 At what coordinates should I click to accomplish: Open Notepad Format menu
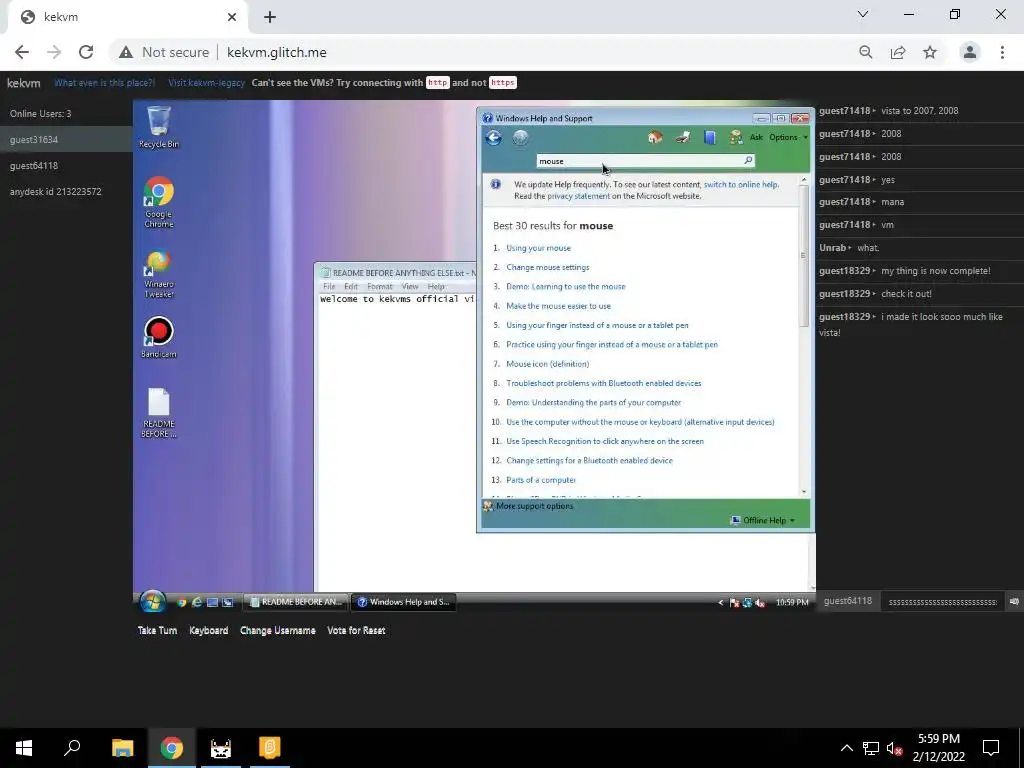pyautogui.click(x=379, y=286)
